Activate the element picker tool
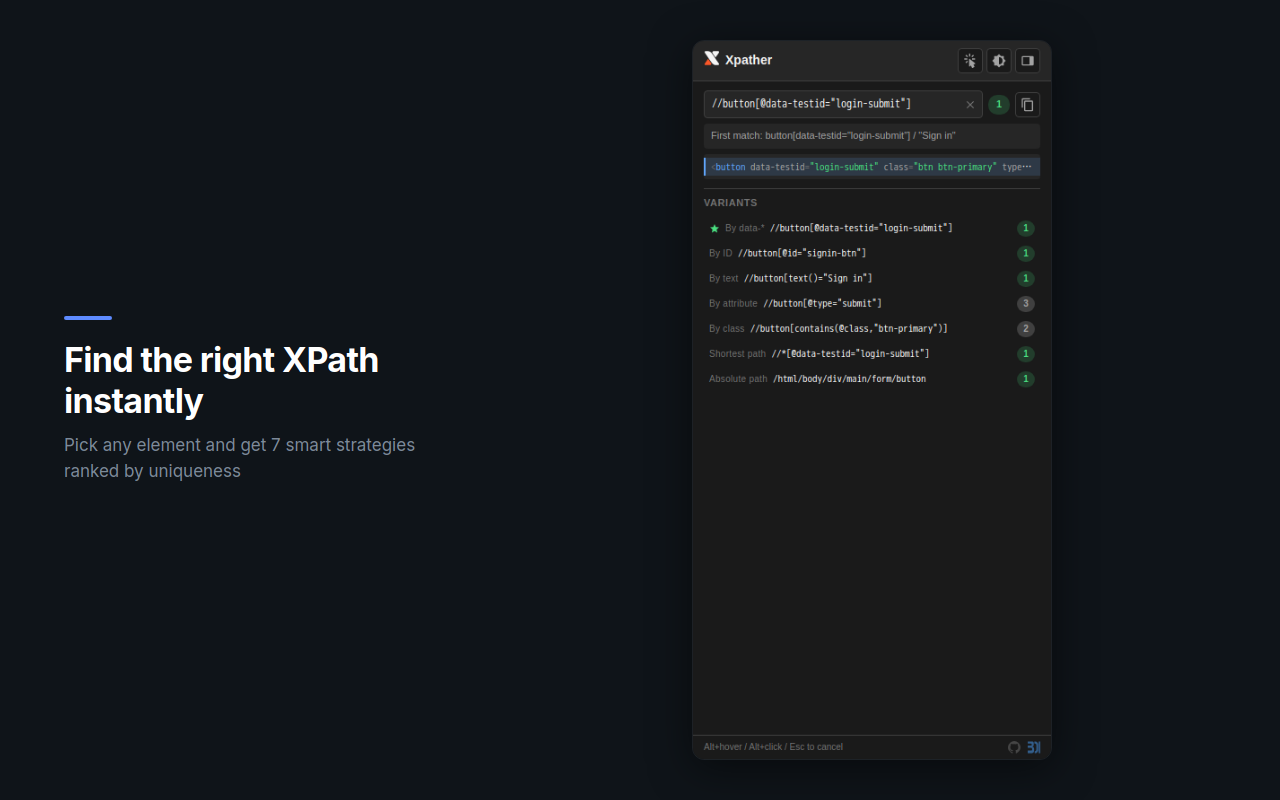This screenshot has height=800, width=1280. [x=969, y=61]
